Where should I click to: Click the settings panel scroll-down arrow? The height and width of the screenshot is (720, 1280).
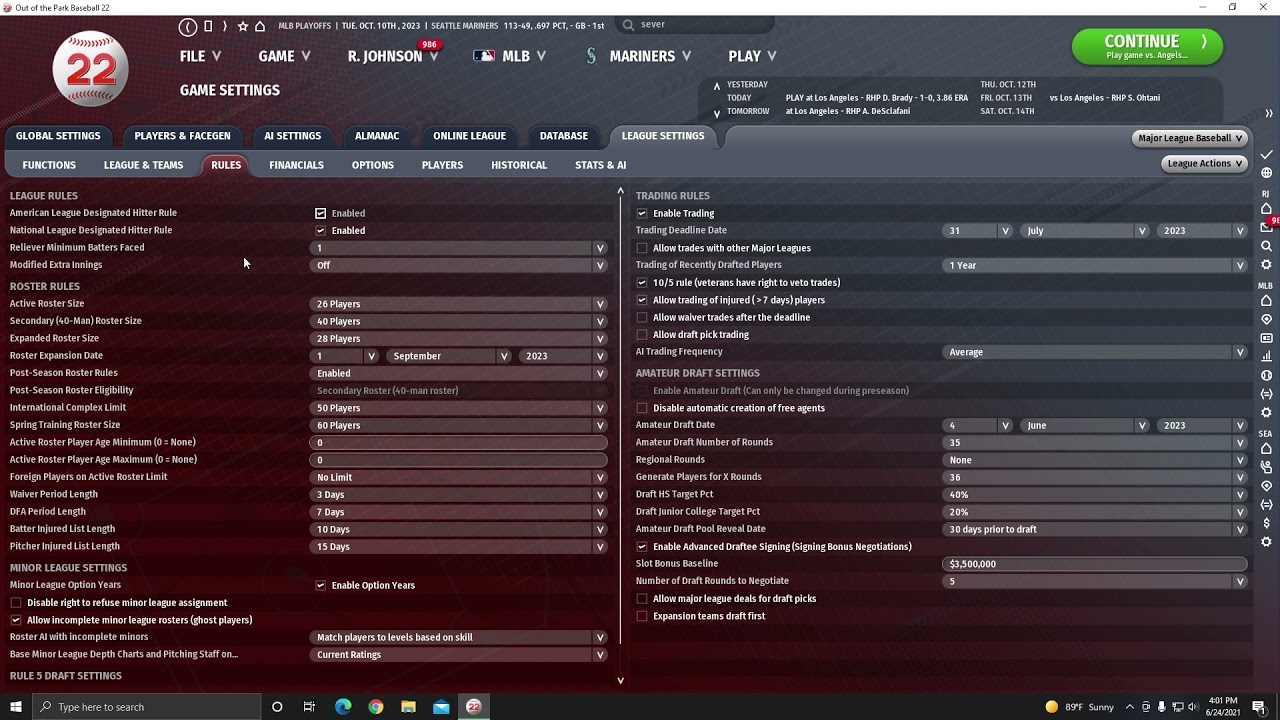point(620,680)
